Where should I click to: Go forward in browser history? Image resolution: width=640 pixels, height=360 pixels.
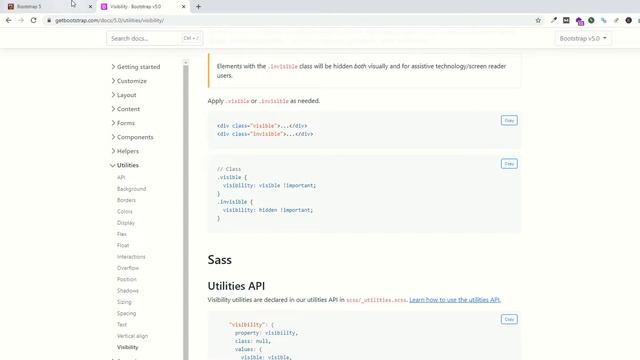pos(21,20)
